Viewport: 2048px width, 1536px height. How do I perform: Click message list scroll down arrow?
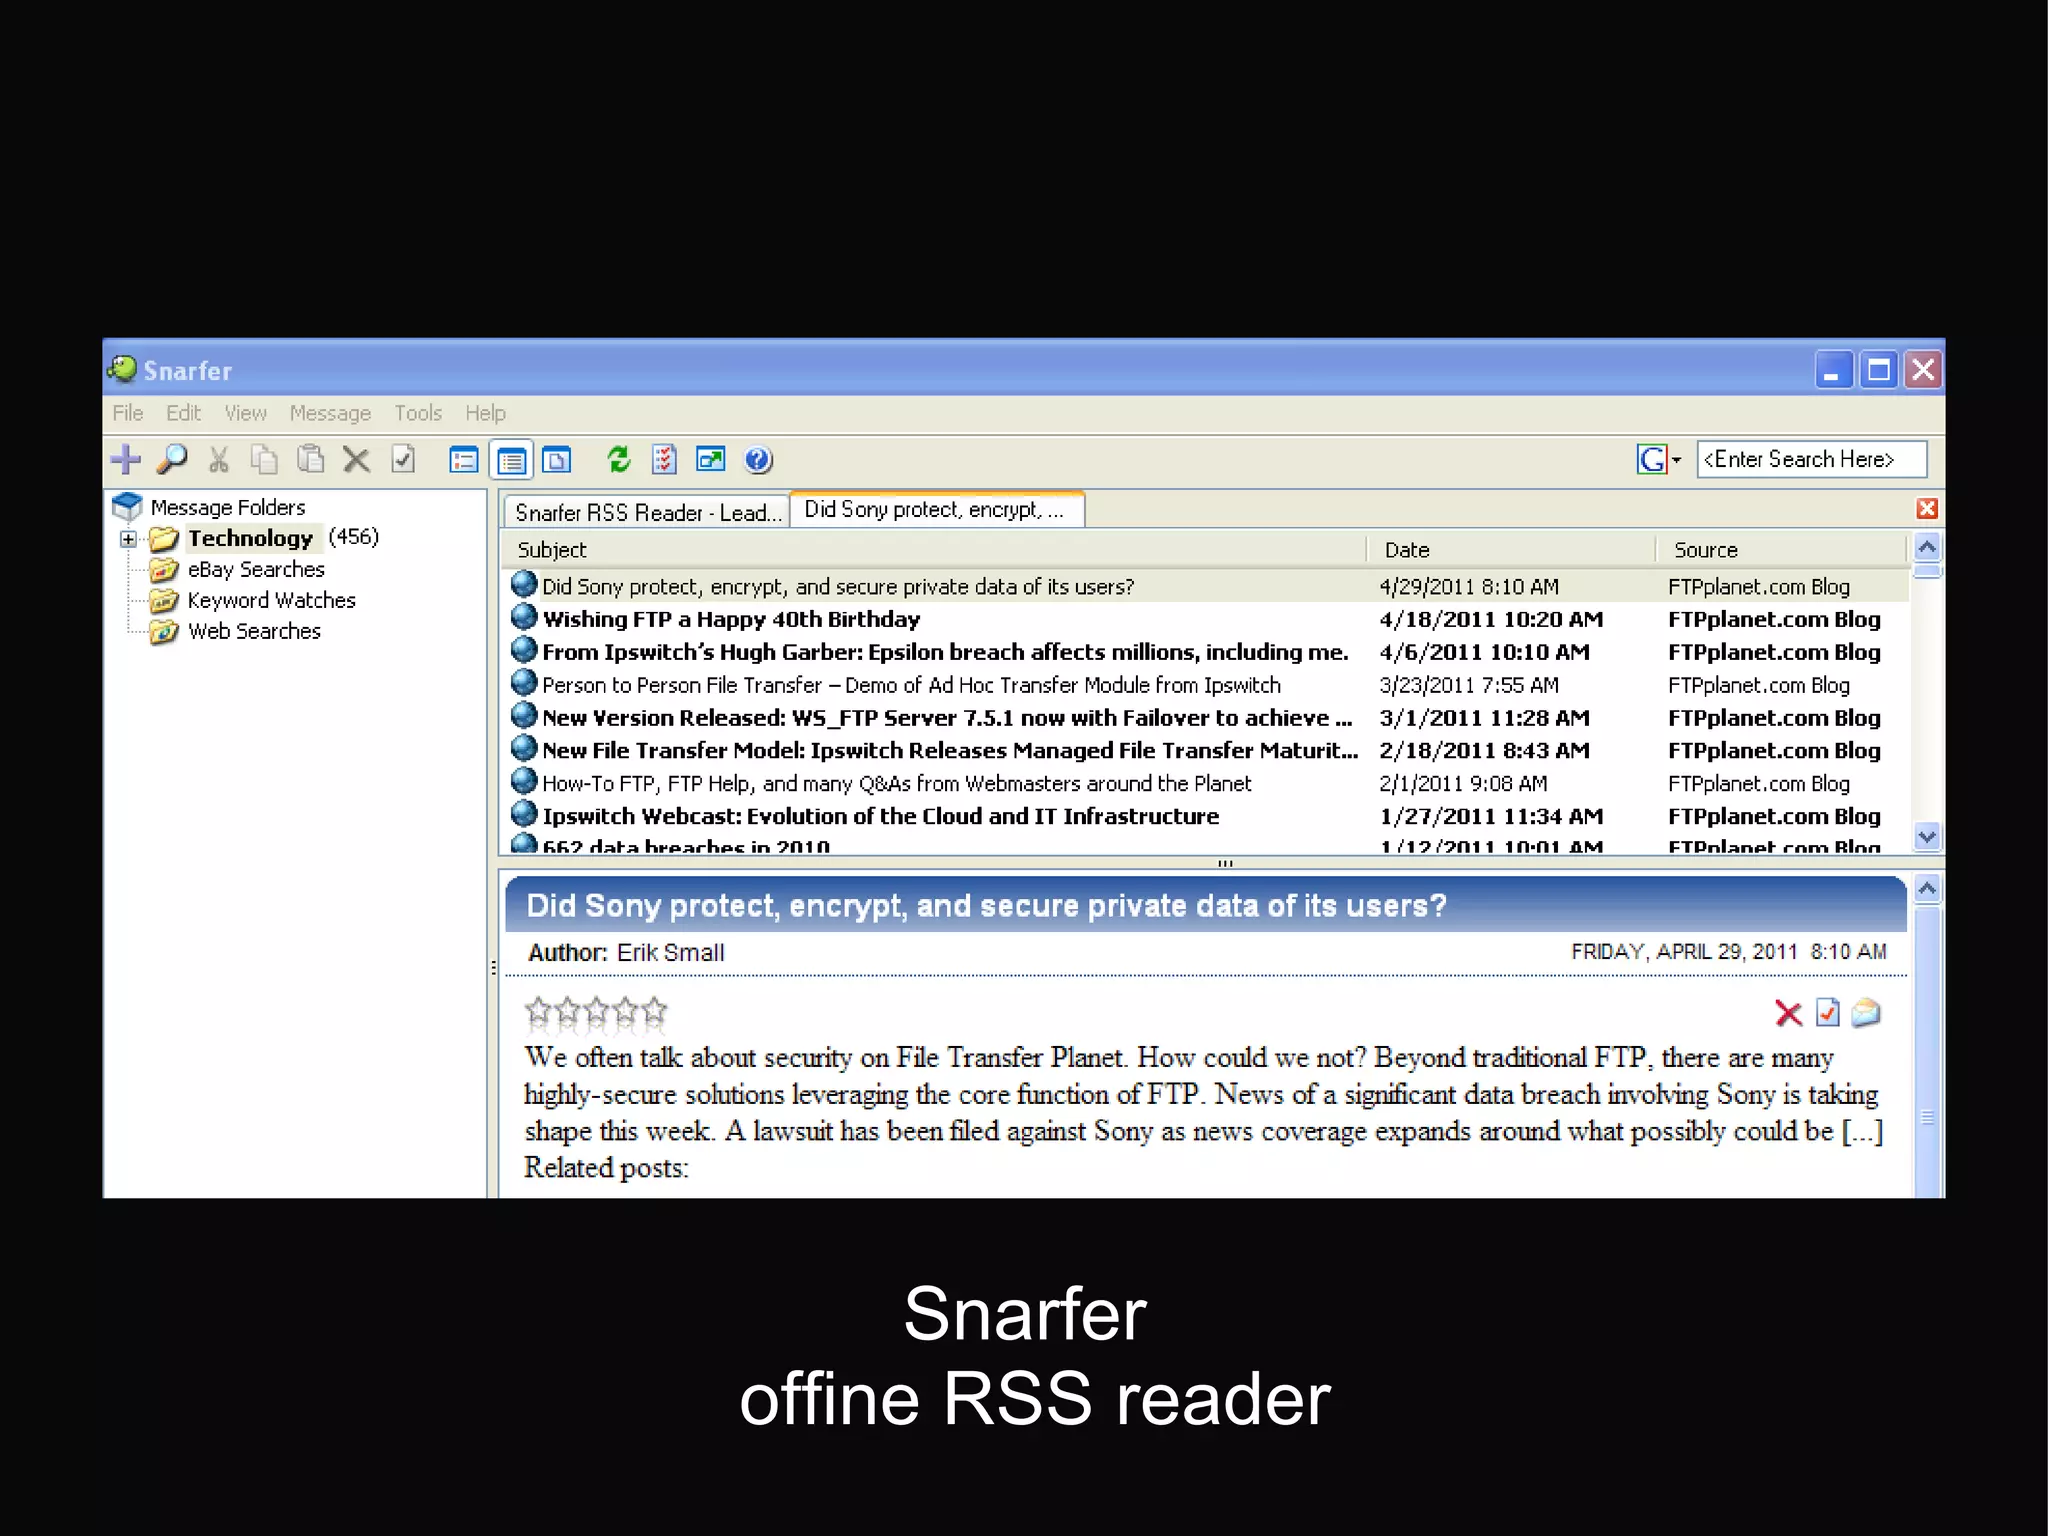click(x=1927, y=836)
